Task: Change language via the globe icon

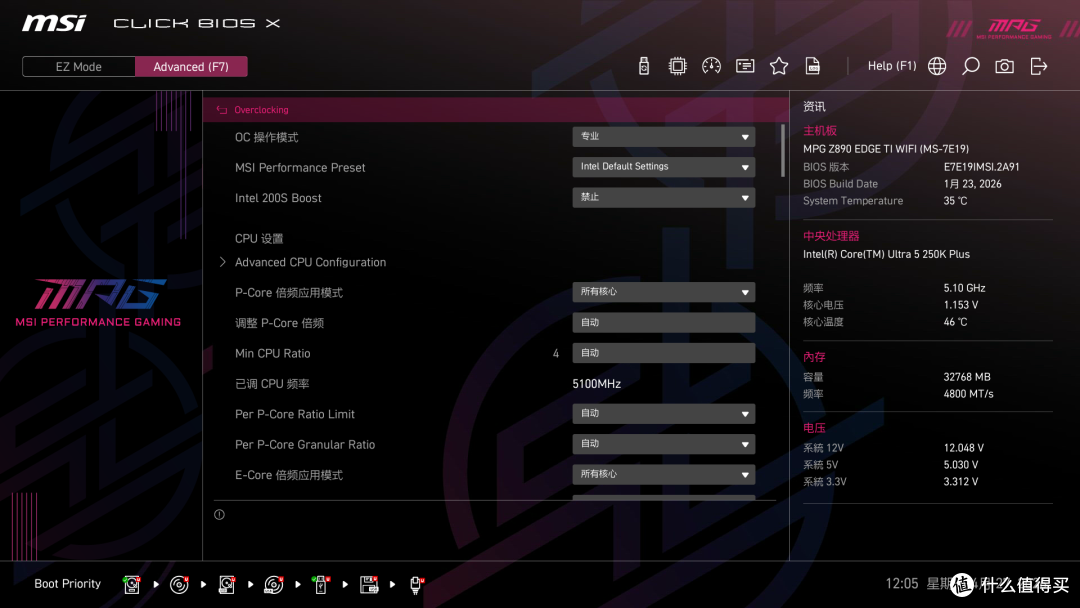Action: (x=937, y=66)
